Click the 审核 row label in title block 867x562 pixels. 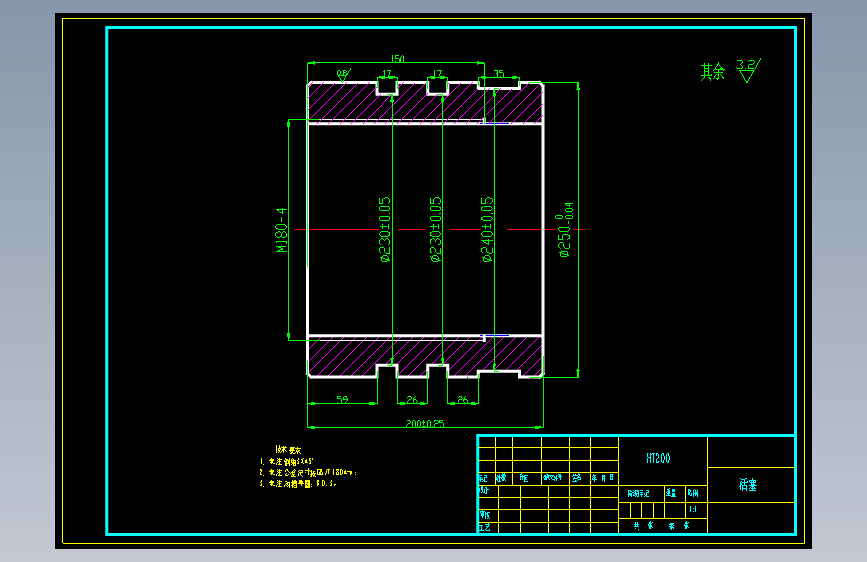pos(484,515)
